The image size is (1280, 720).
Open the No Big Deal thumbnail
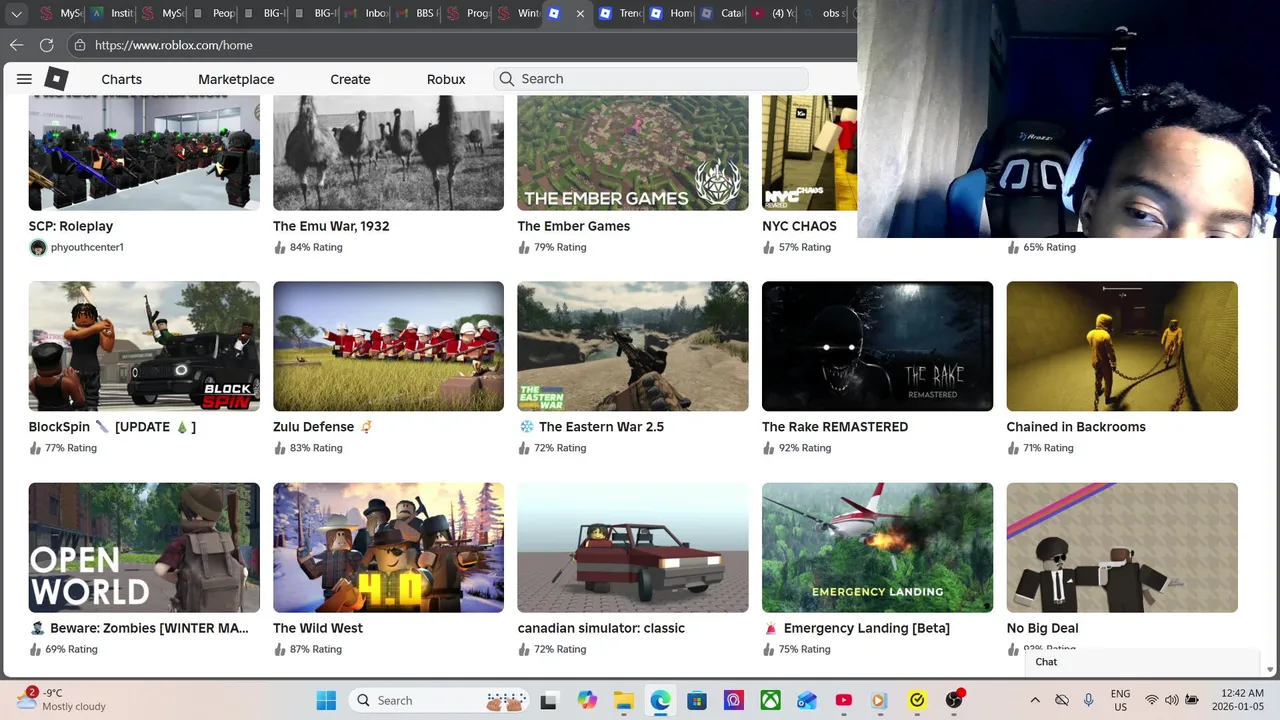[x=1122, y=548]
